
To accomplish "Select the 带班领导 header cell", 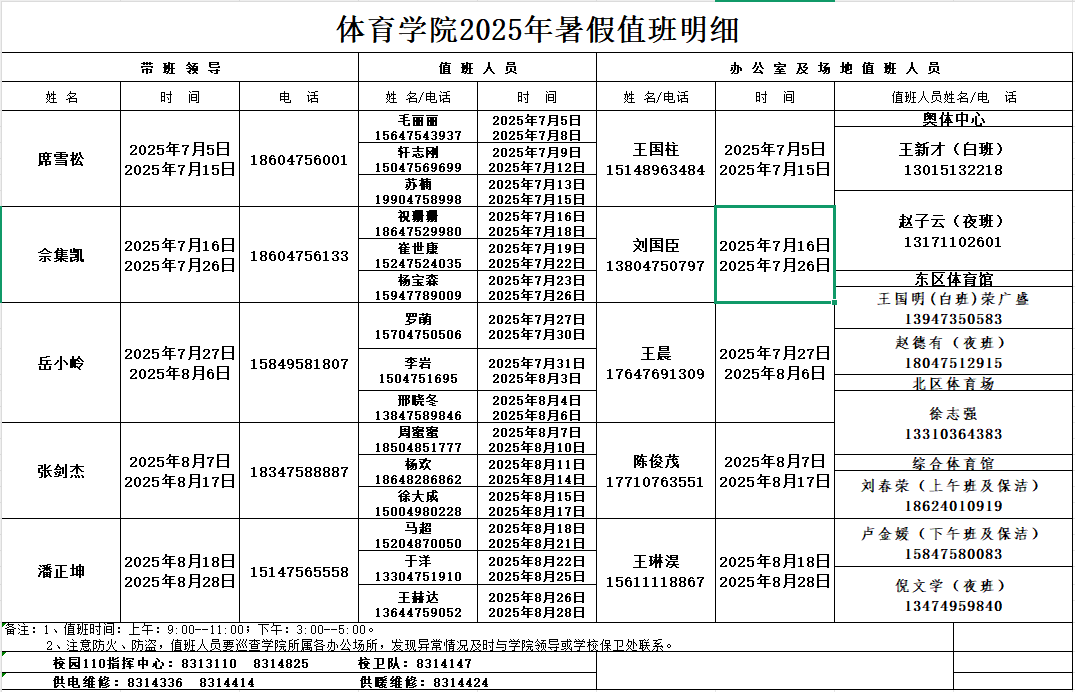I will coord(180,68).
